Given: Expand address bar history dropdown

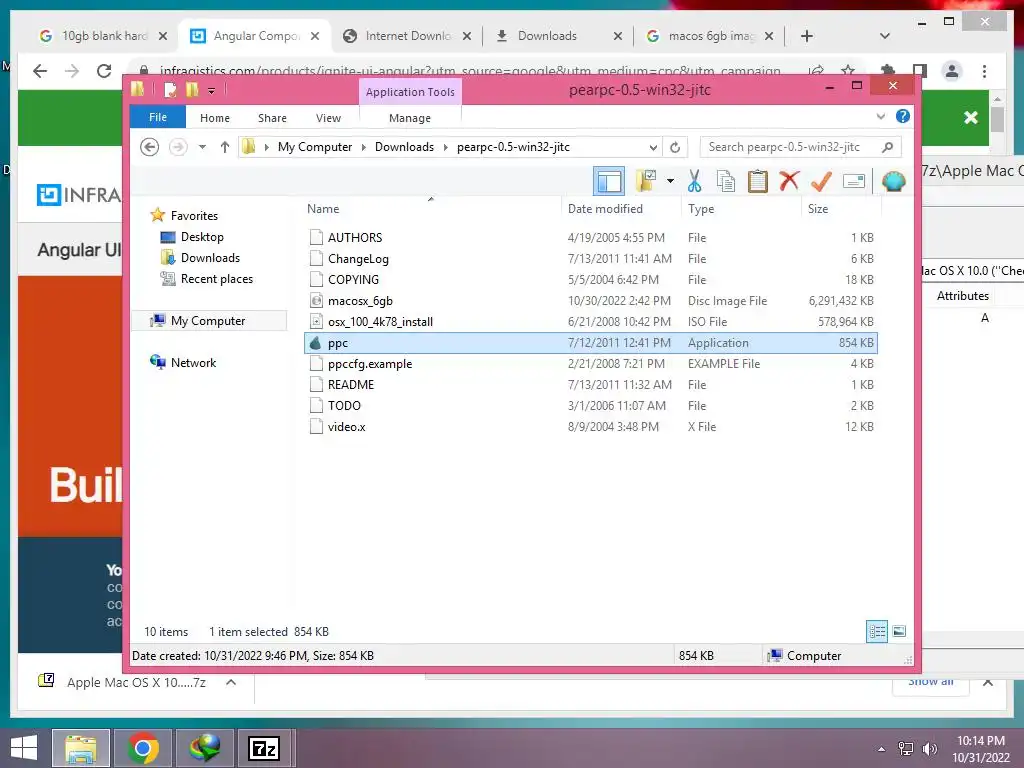Looking at the screenshot, I should [x=652, y=148].
